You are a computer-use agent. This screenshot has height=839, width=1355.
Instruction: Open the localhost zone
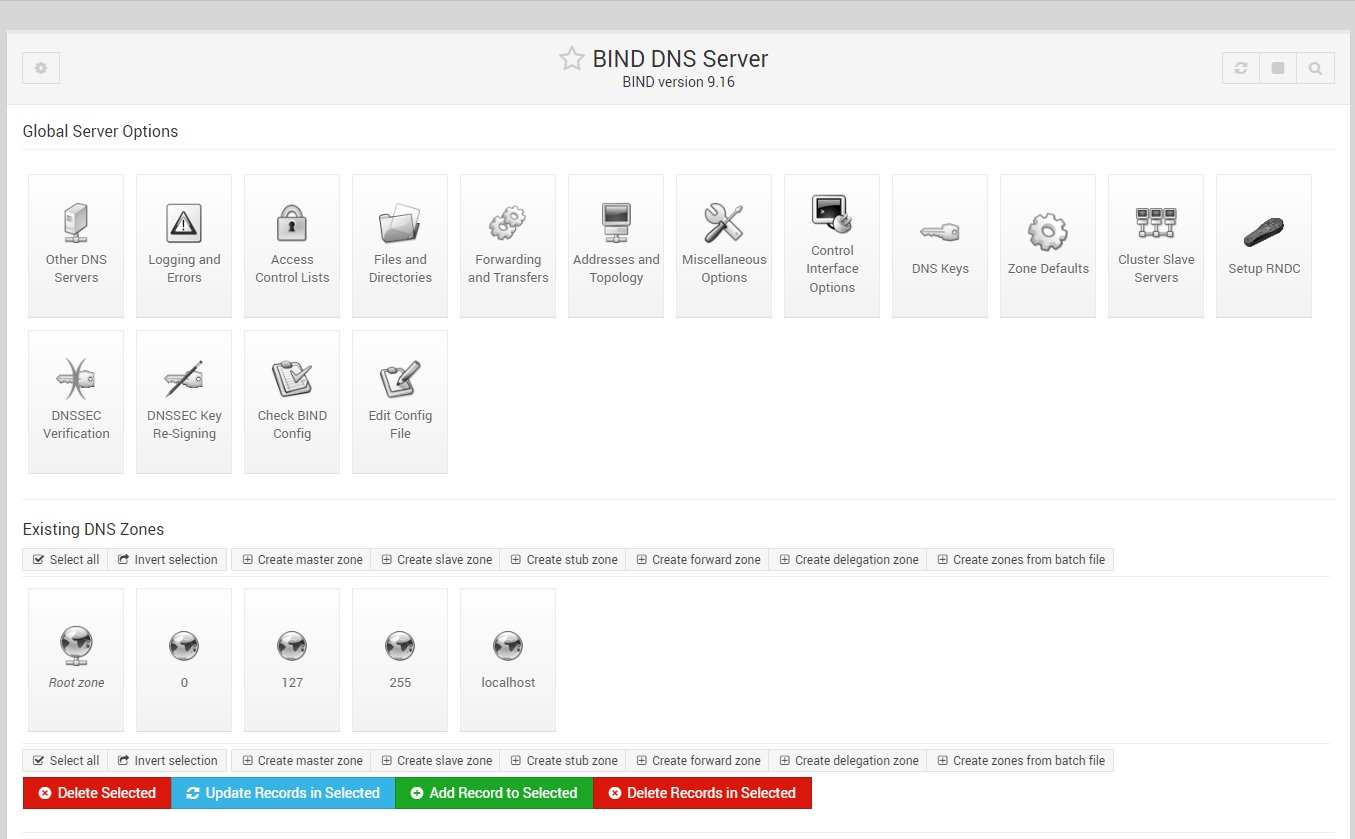[508, 659]
